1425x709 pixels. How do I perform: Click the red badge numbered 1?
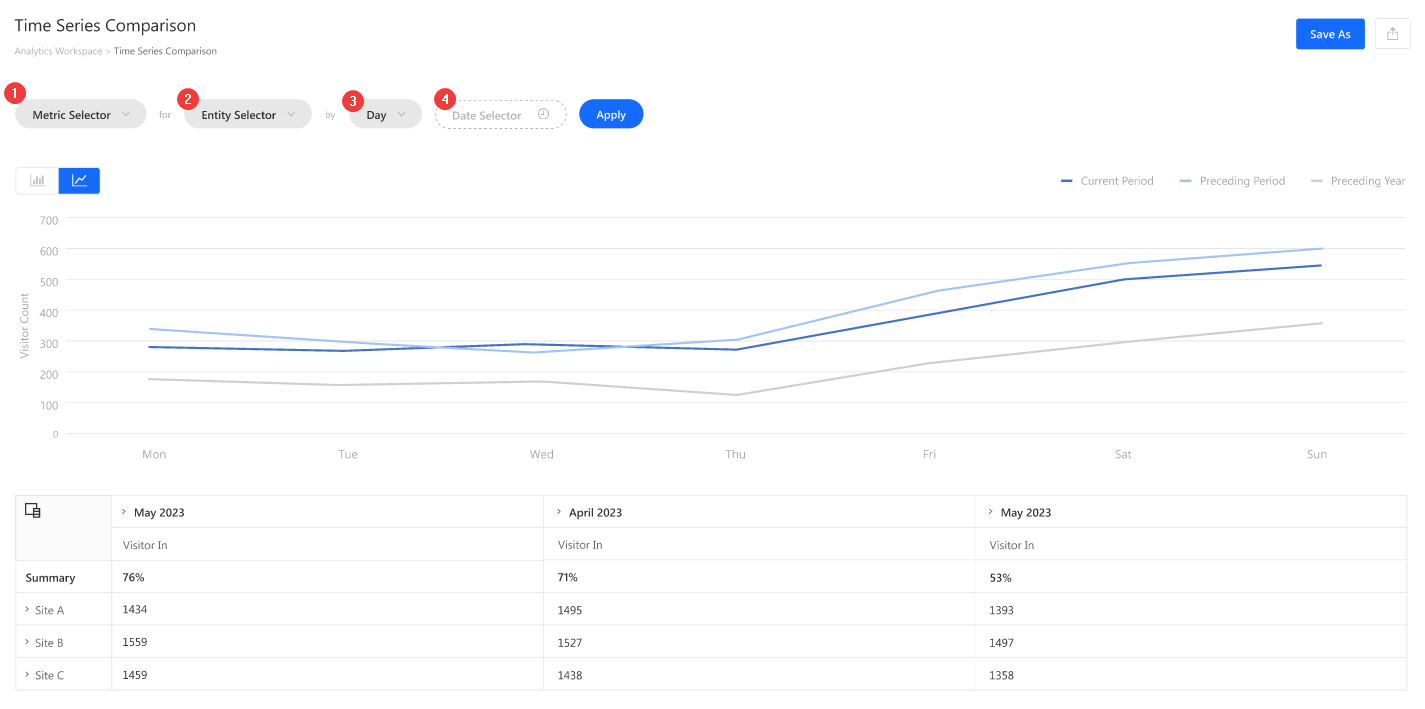click(14, 93)
